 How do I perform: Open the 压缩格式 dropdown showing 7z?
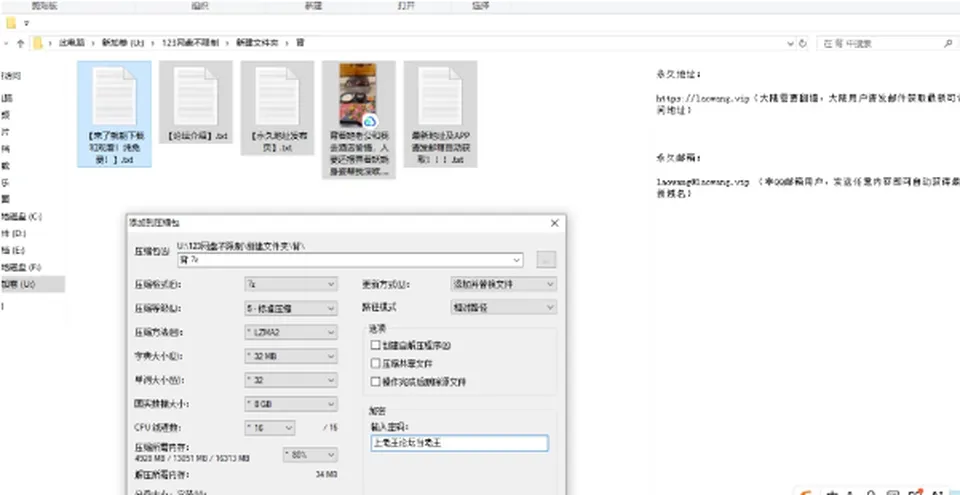291,284
